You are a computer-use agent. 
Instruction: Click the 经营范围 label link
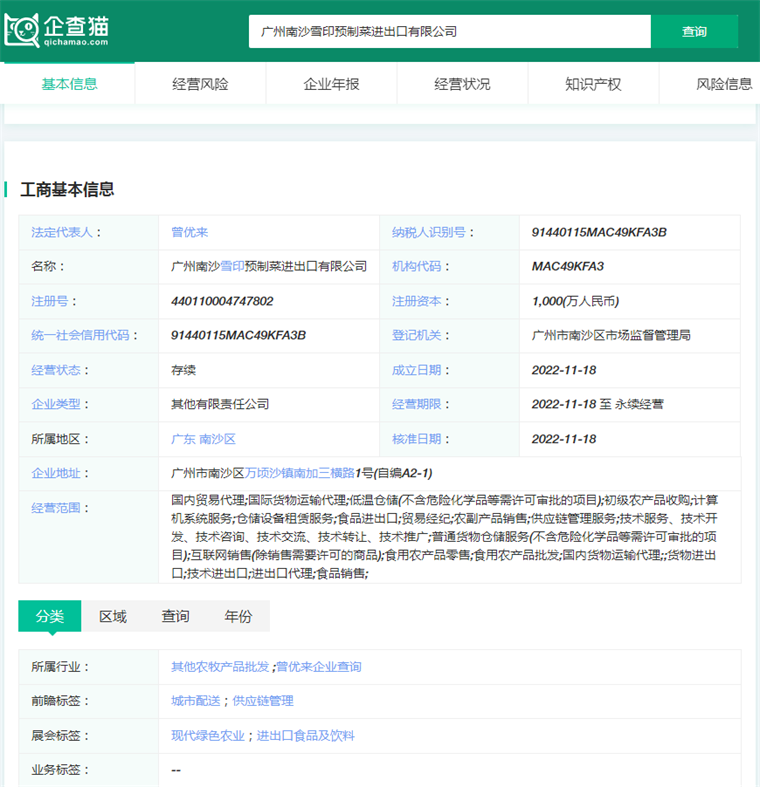[x=56, y=508]
